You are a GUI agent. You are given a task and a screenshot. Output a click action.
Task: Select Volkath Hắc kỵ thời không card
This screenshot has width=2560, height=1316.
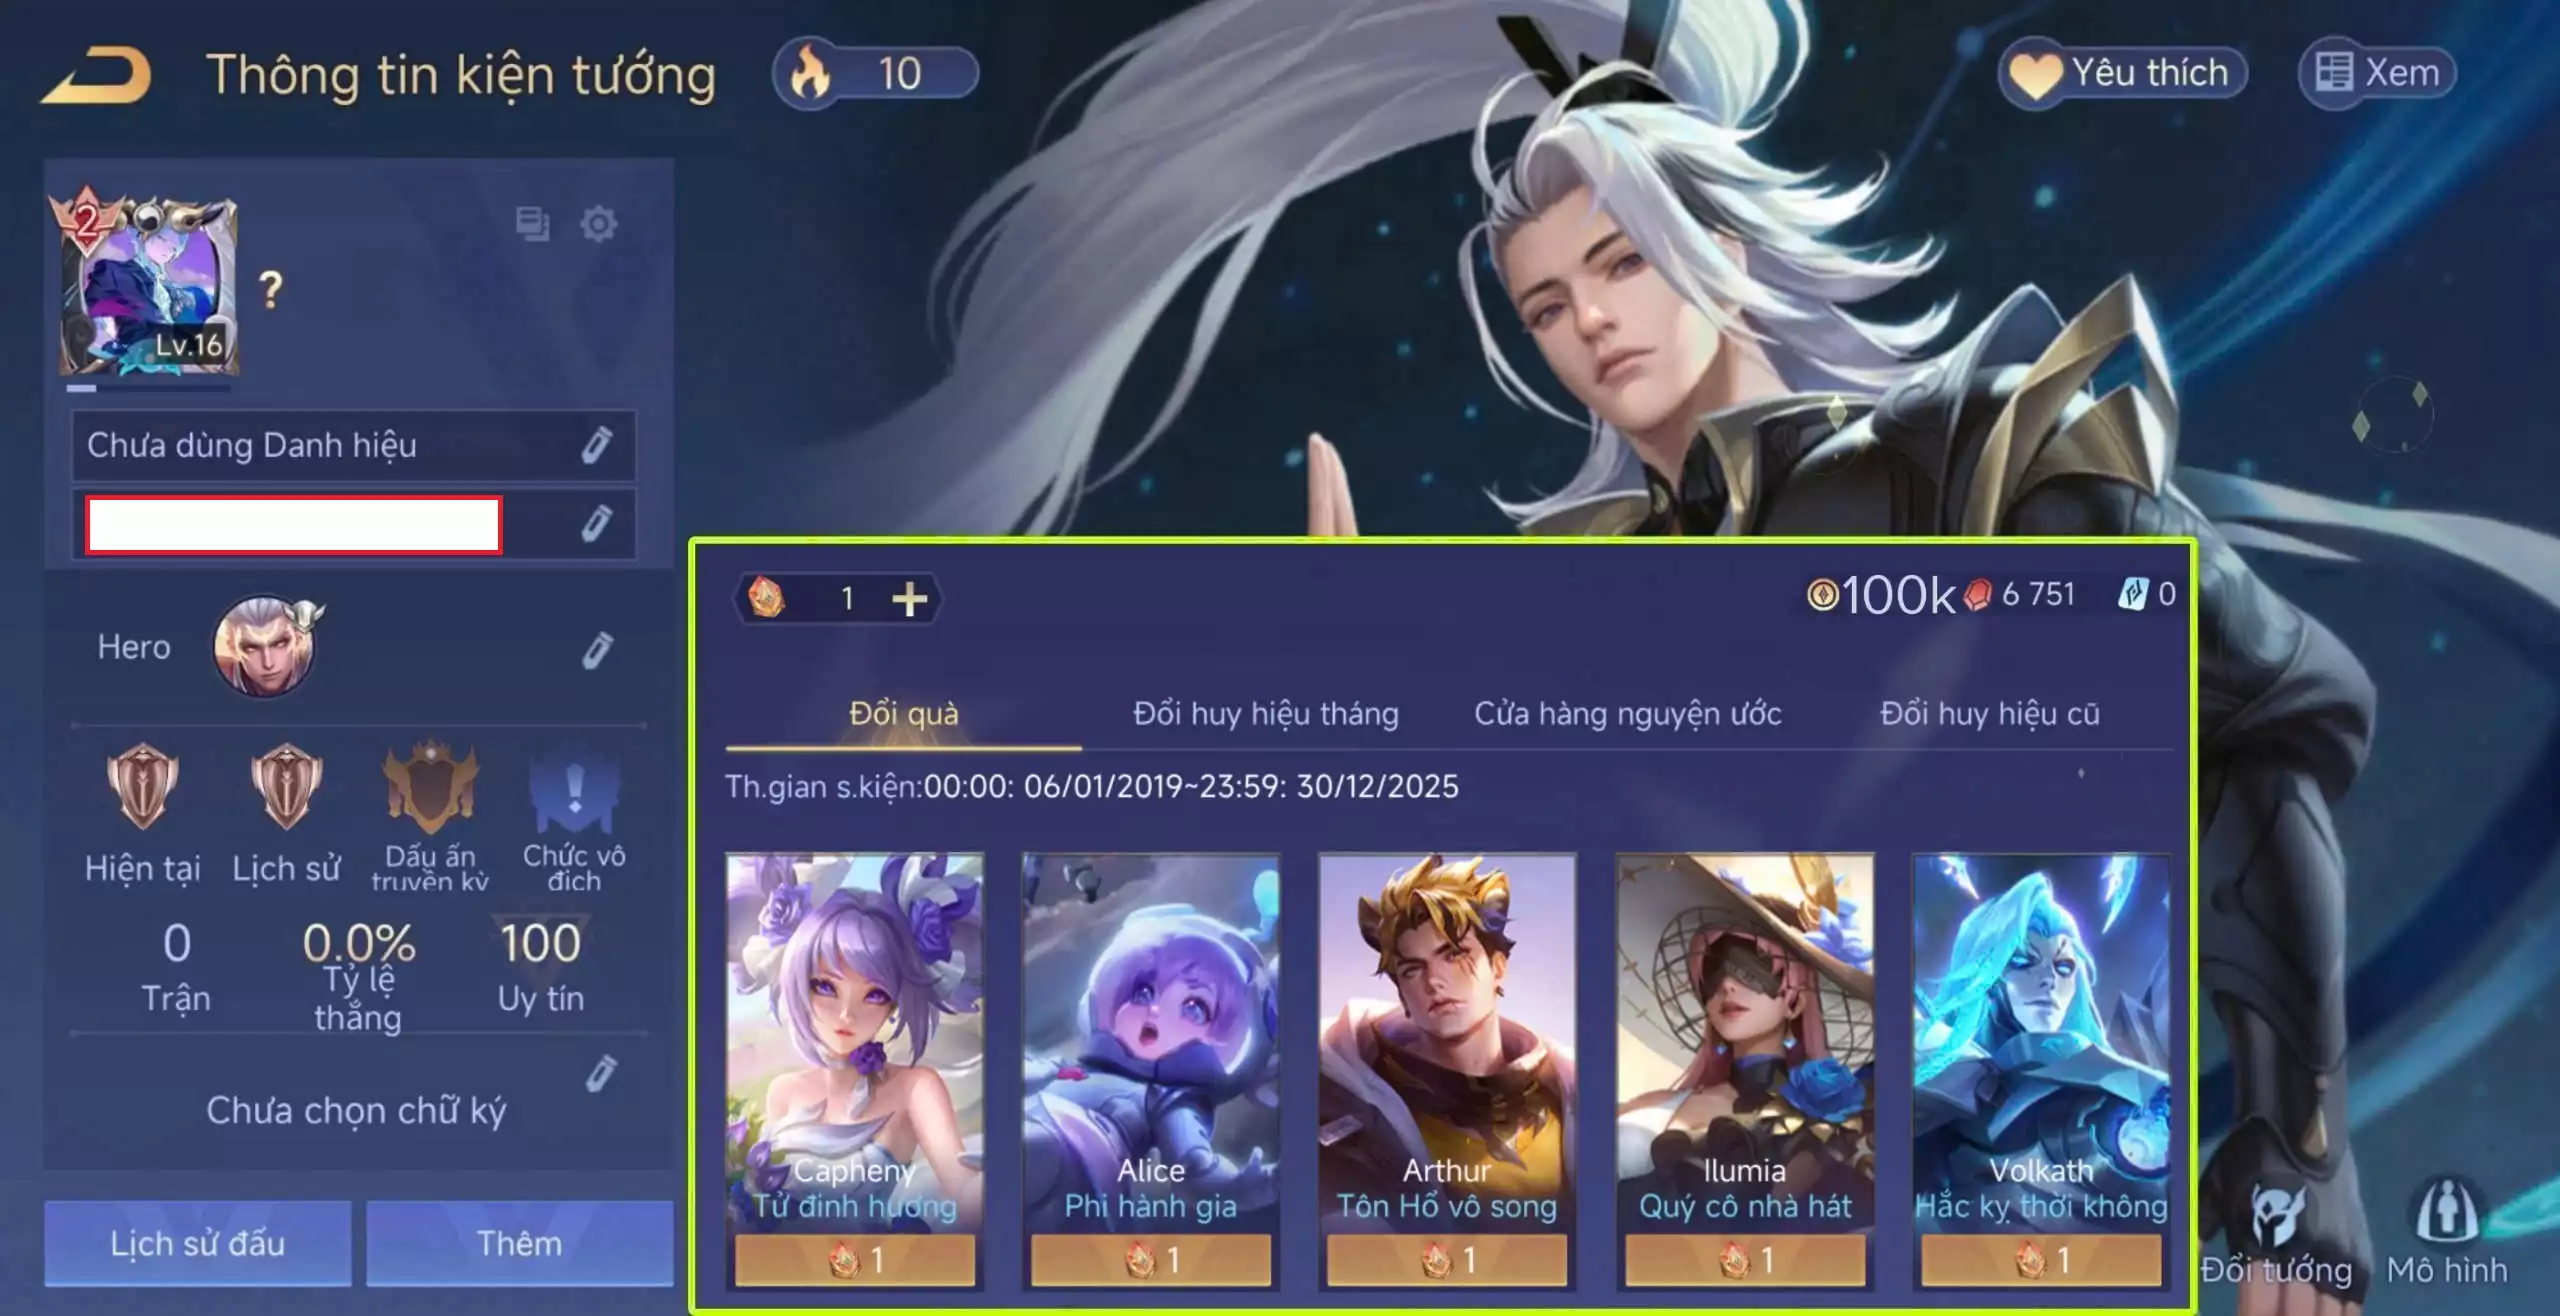pyautogui.click(x=2041, y=1070)
